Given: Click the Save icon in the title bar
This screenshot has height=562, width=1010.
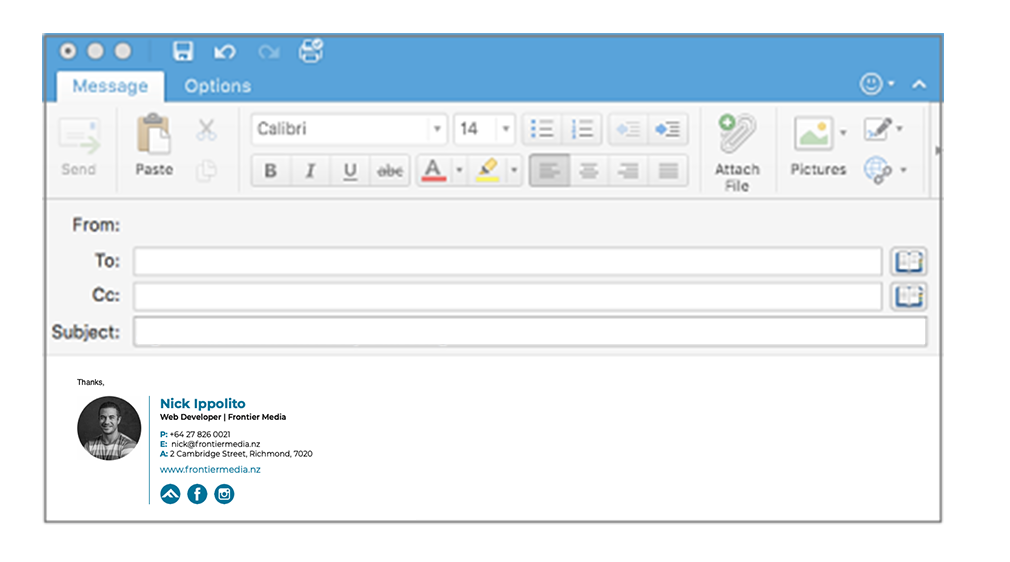Looking at the screenshot, I should (183, 51).
